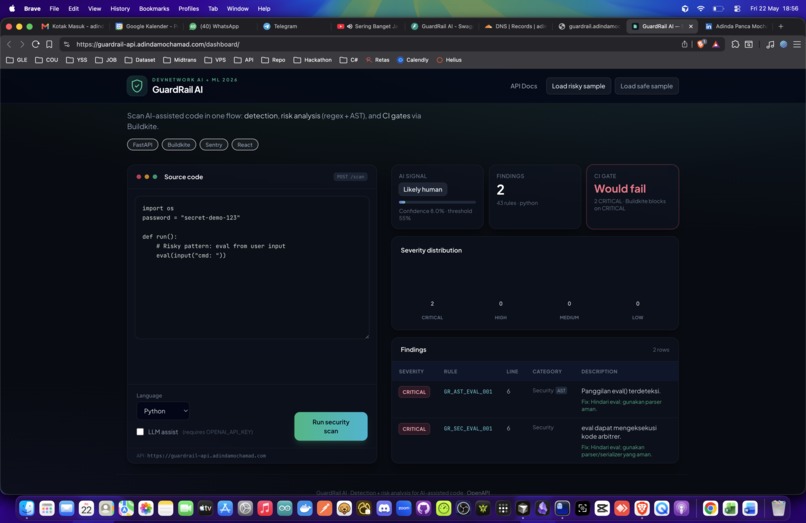Click the Calendly bookmark
This screenshot has width=806, height=523.
click(412, 60)
